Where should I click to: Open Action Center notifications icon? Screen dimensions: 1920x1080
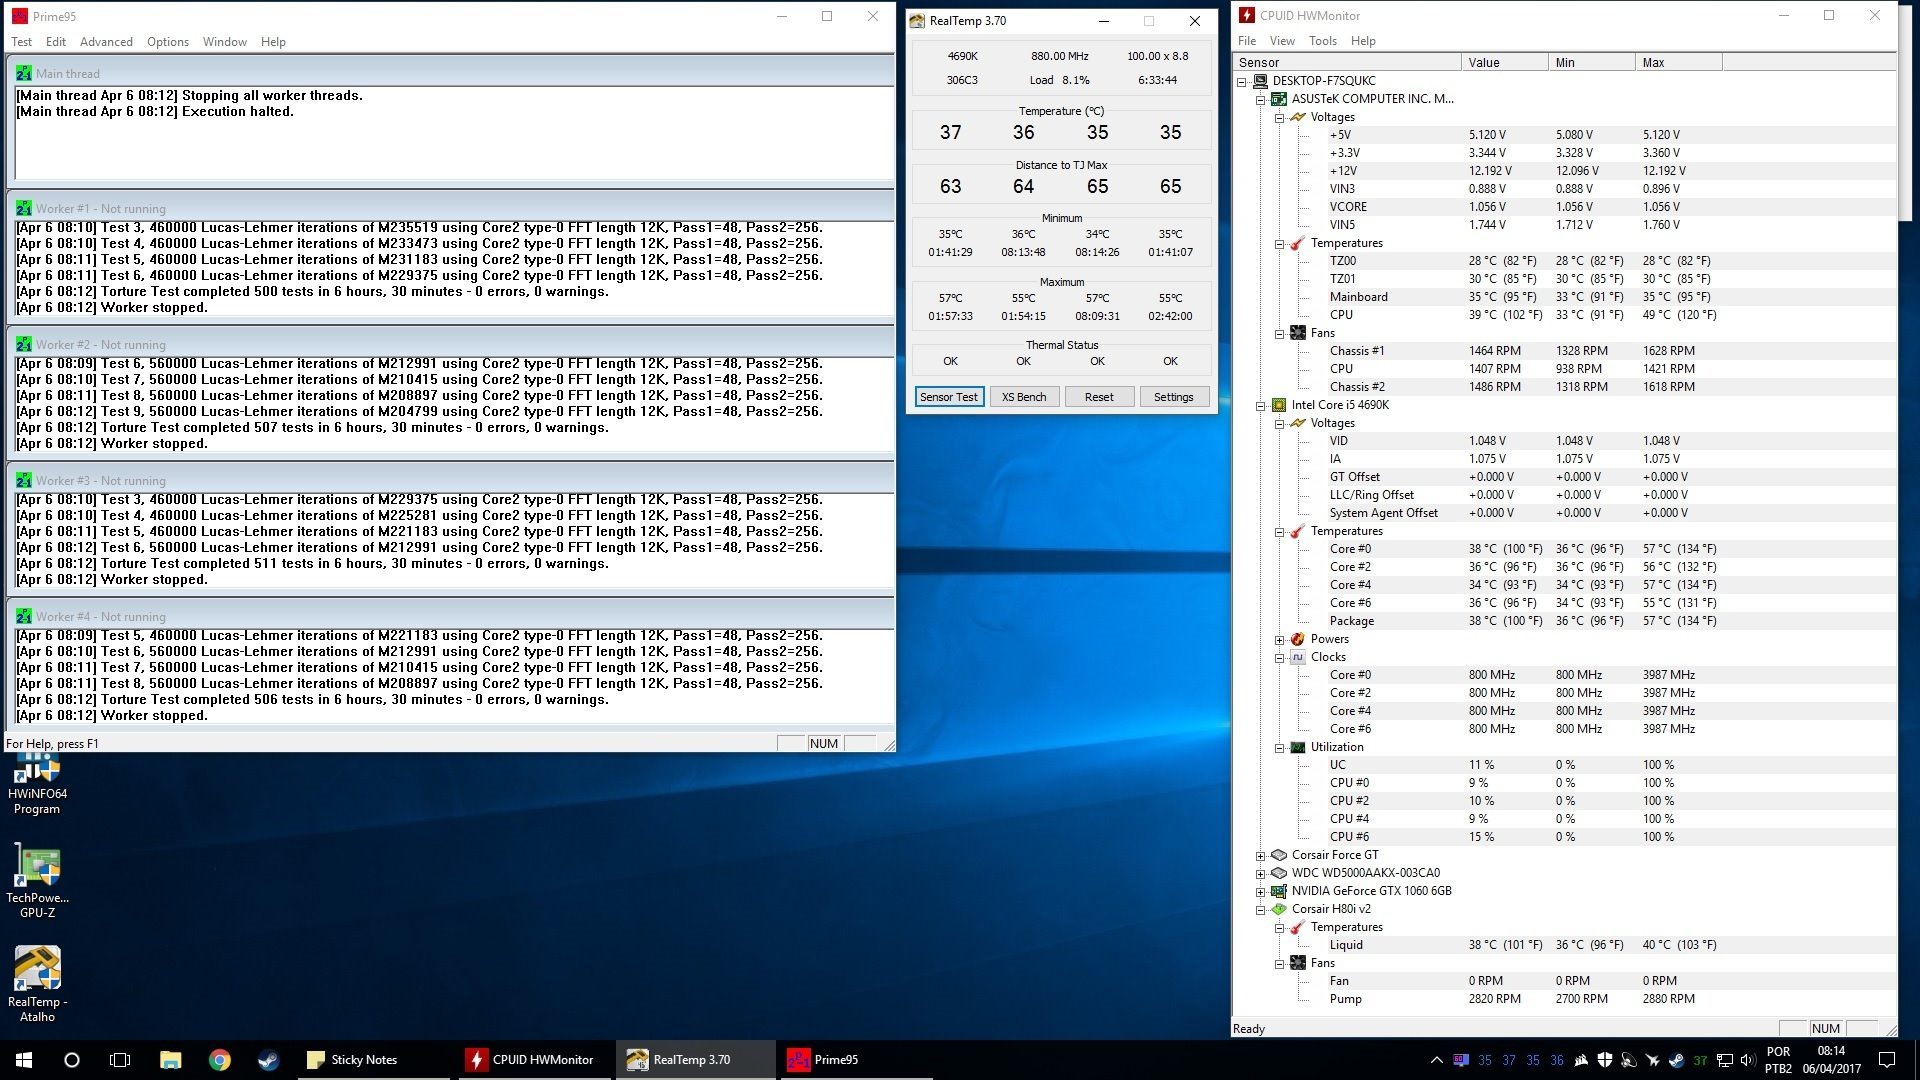tap(1887, 1060)
